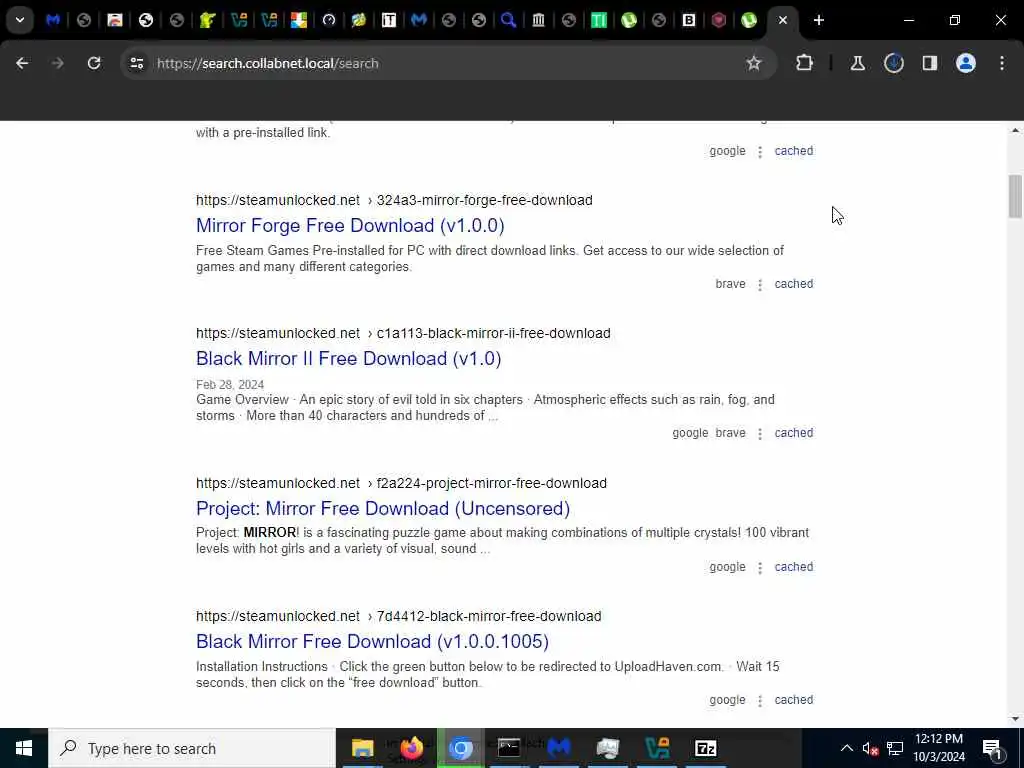Click the scrollbar up arrow

point(1015,131)
